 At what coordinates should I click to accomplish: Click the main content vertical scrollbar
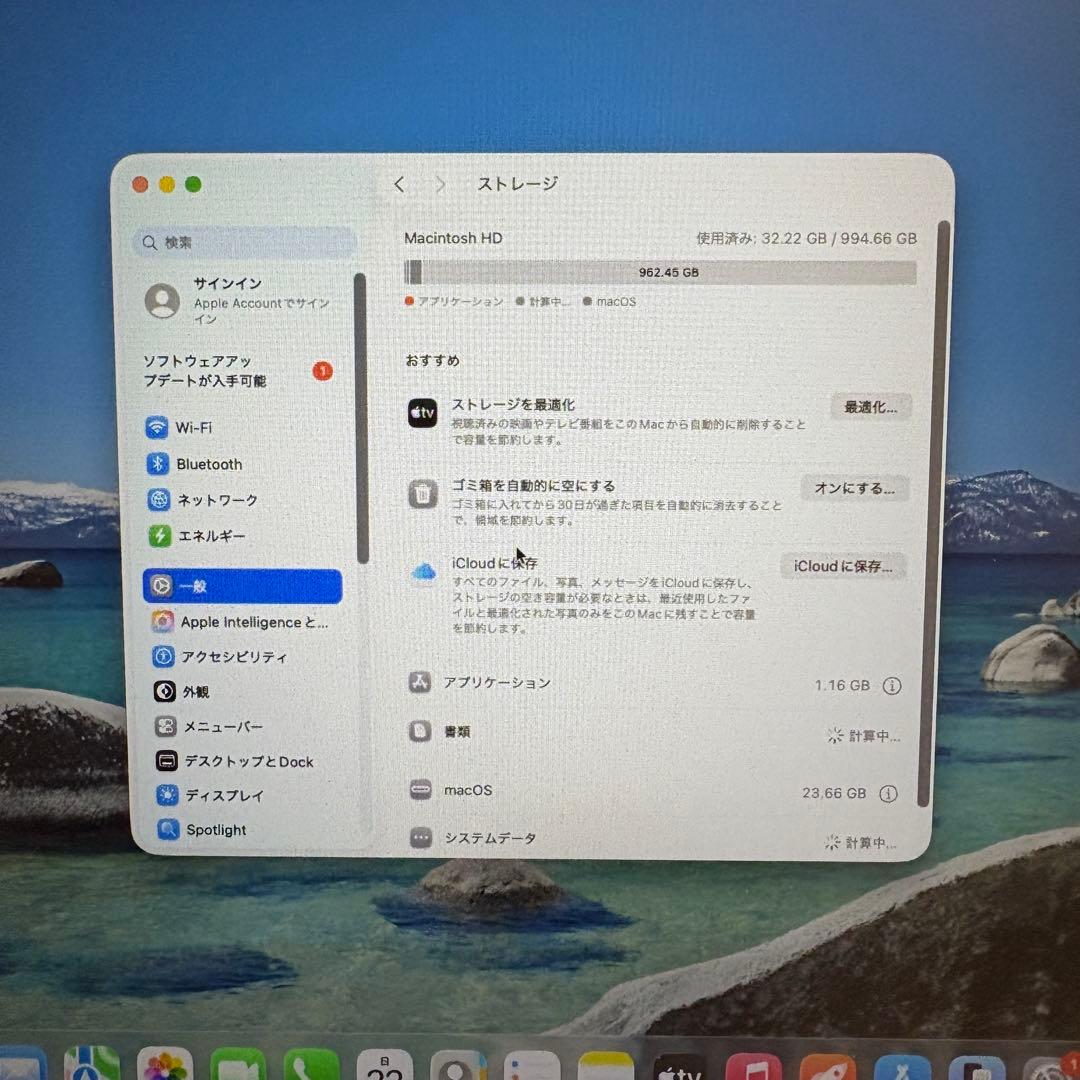pos(935,513)
